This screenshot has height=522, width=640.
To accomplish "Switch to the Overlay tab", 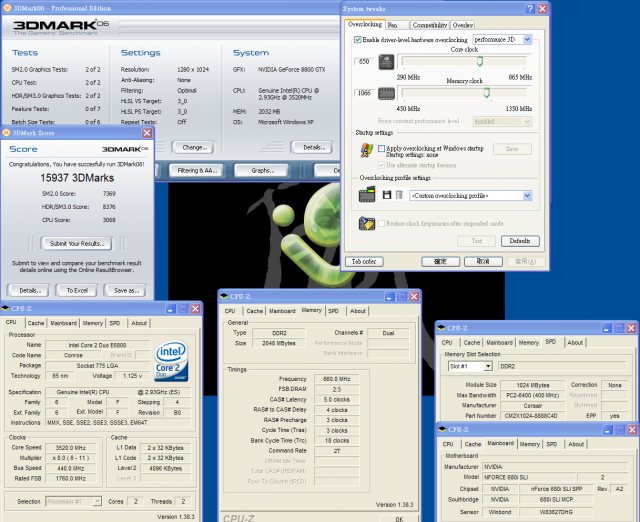I will [462, 25].
